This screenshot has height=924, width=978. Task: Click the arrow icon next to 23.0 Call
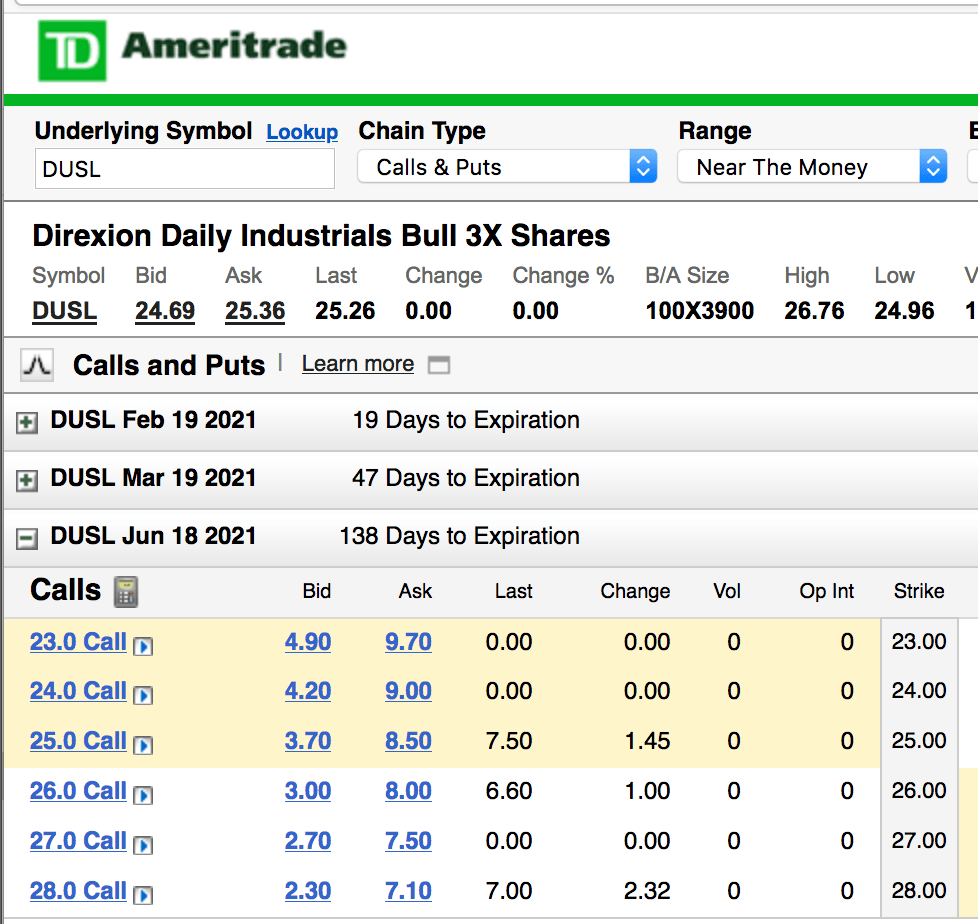[143, 646]
